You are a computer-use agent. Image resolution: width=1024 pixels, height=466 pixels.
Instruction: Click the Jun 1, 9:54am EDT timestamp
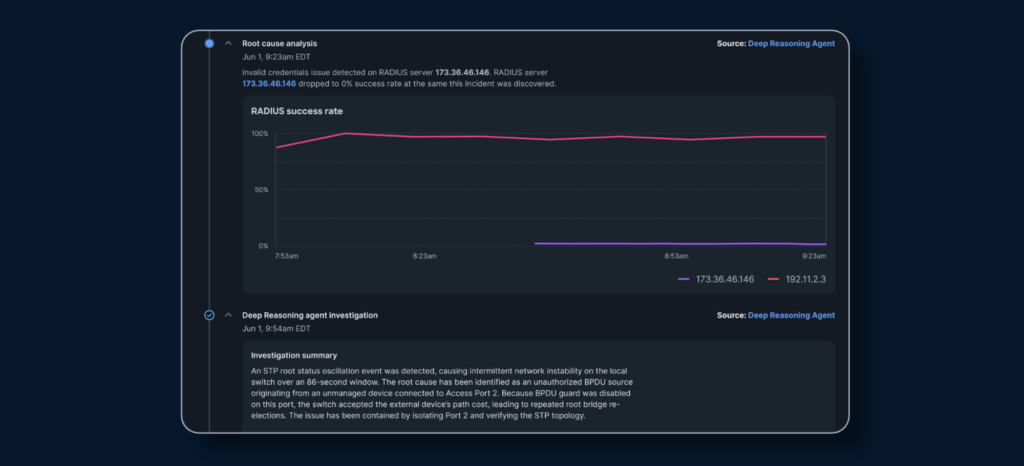click(276, 328)
